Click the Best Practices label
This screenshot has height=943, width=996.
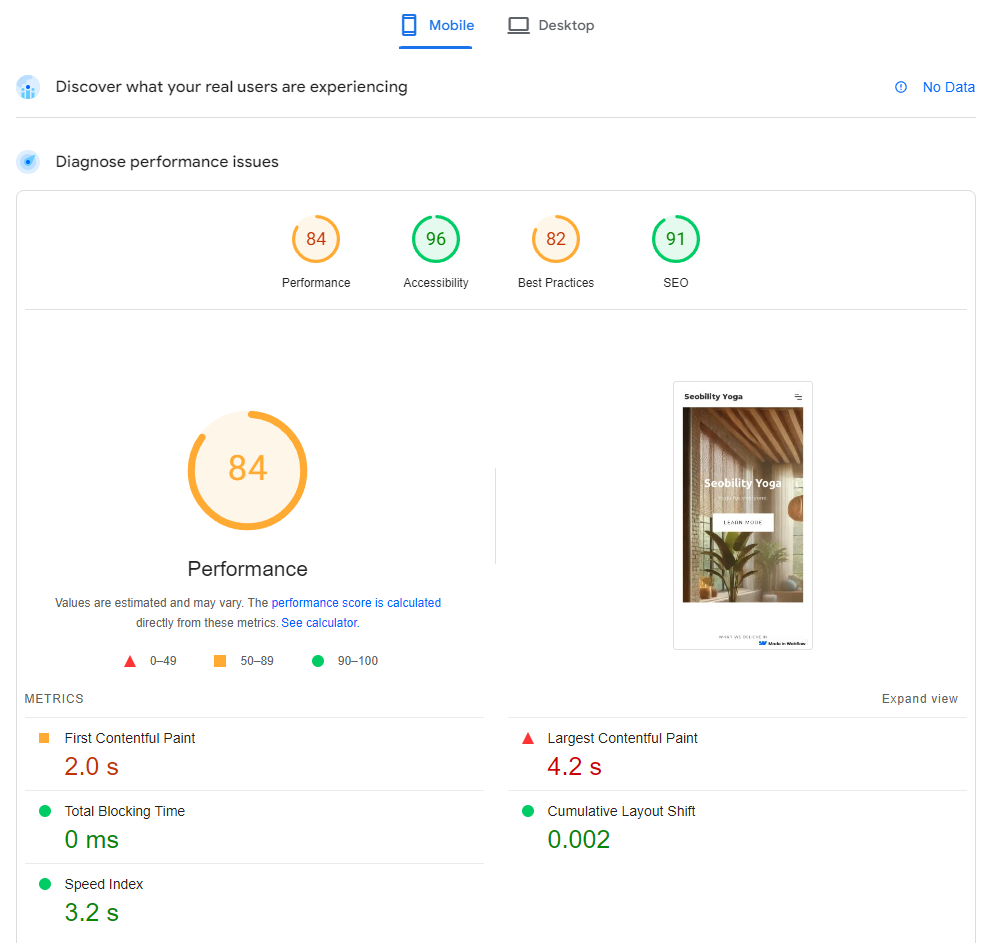point(556,283)
